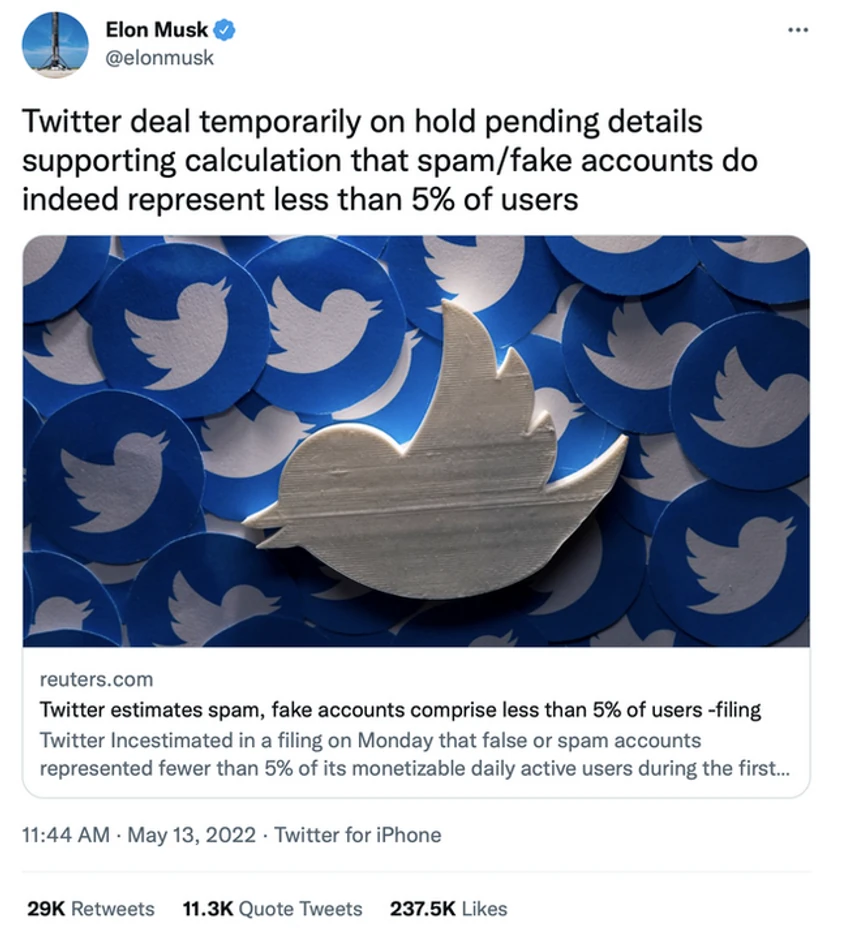
Task: Click the '29K' retweet count number
Action: [x=44, y=908]
